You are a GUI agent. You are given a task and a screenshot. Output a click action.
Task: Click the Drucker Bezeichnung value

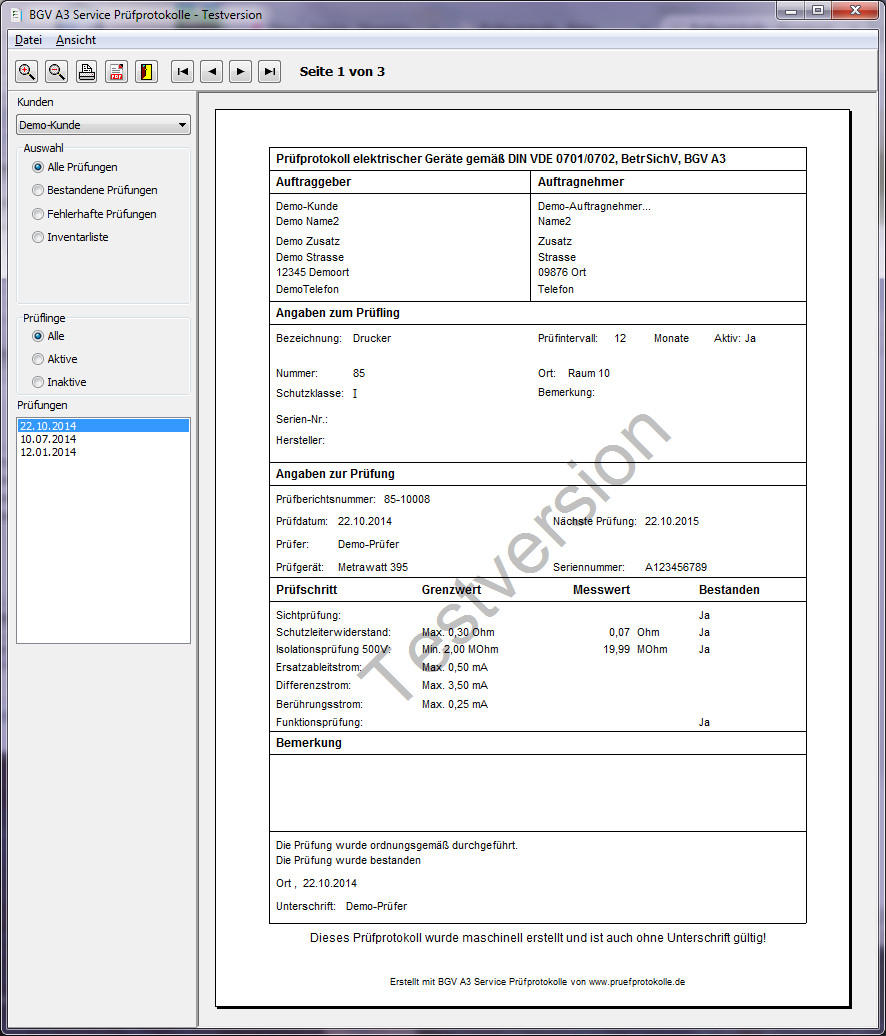[x=372, y=338]
